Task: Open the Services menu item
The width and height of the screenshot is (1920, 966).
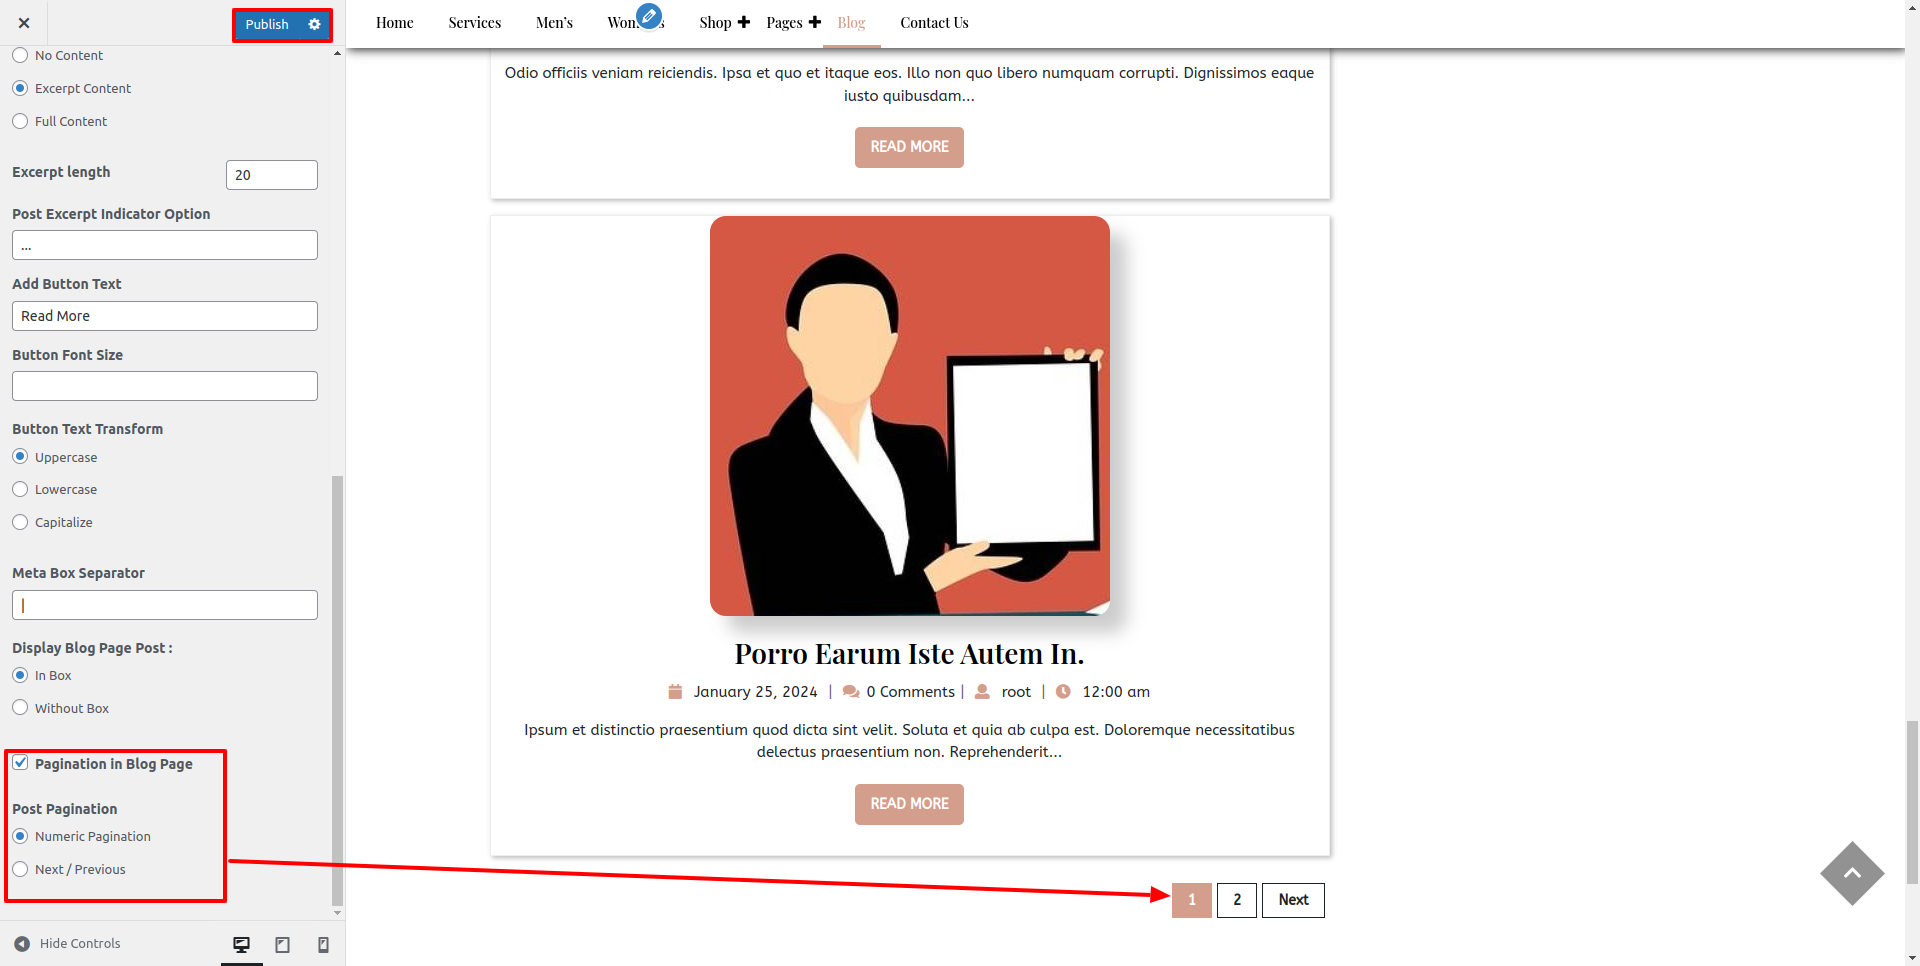Action: pos(474,22)
